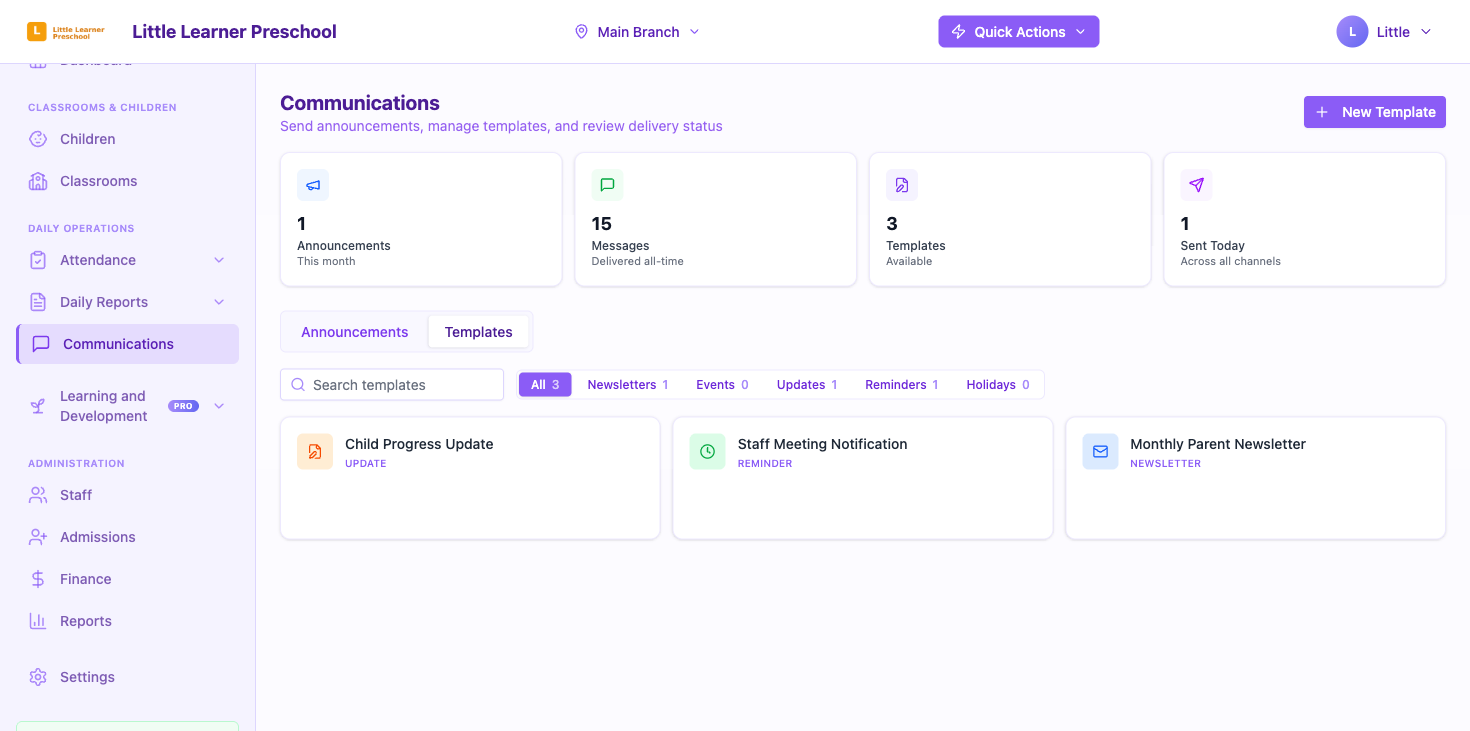Open Settings from the sidebar
This screenshot has height=731, width=1470.
pos(127,677)
